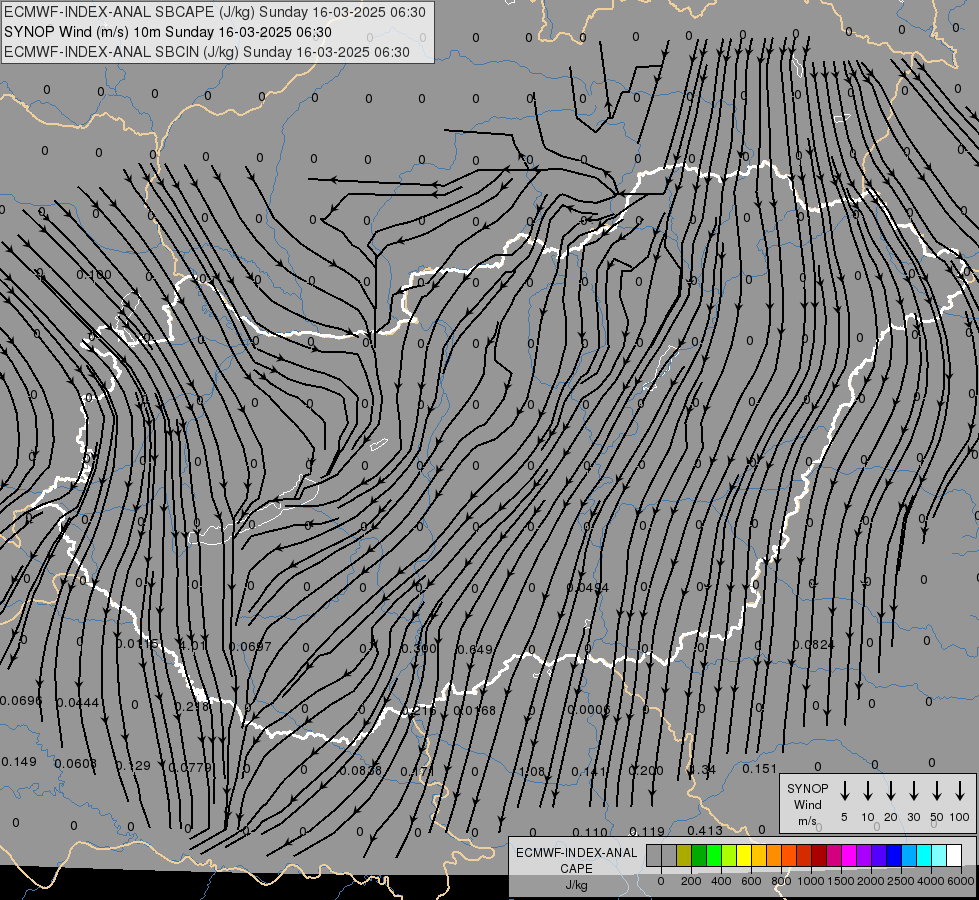Select the deep blue CAPE legend swatch

(x=893, y=855)
